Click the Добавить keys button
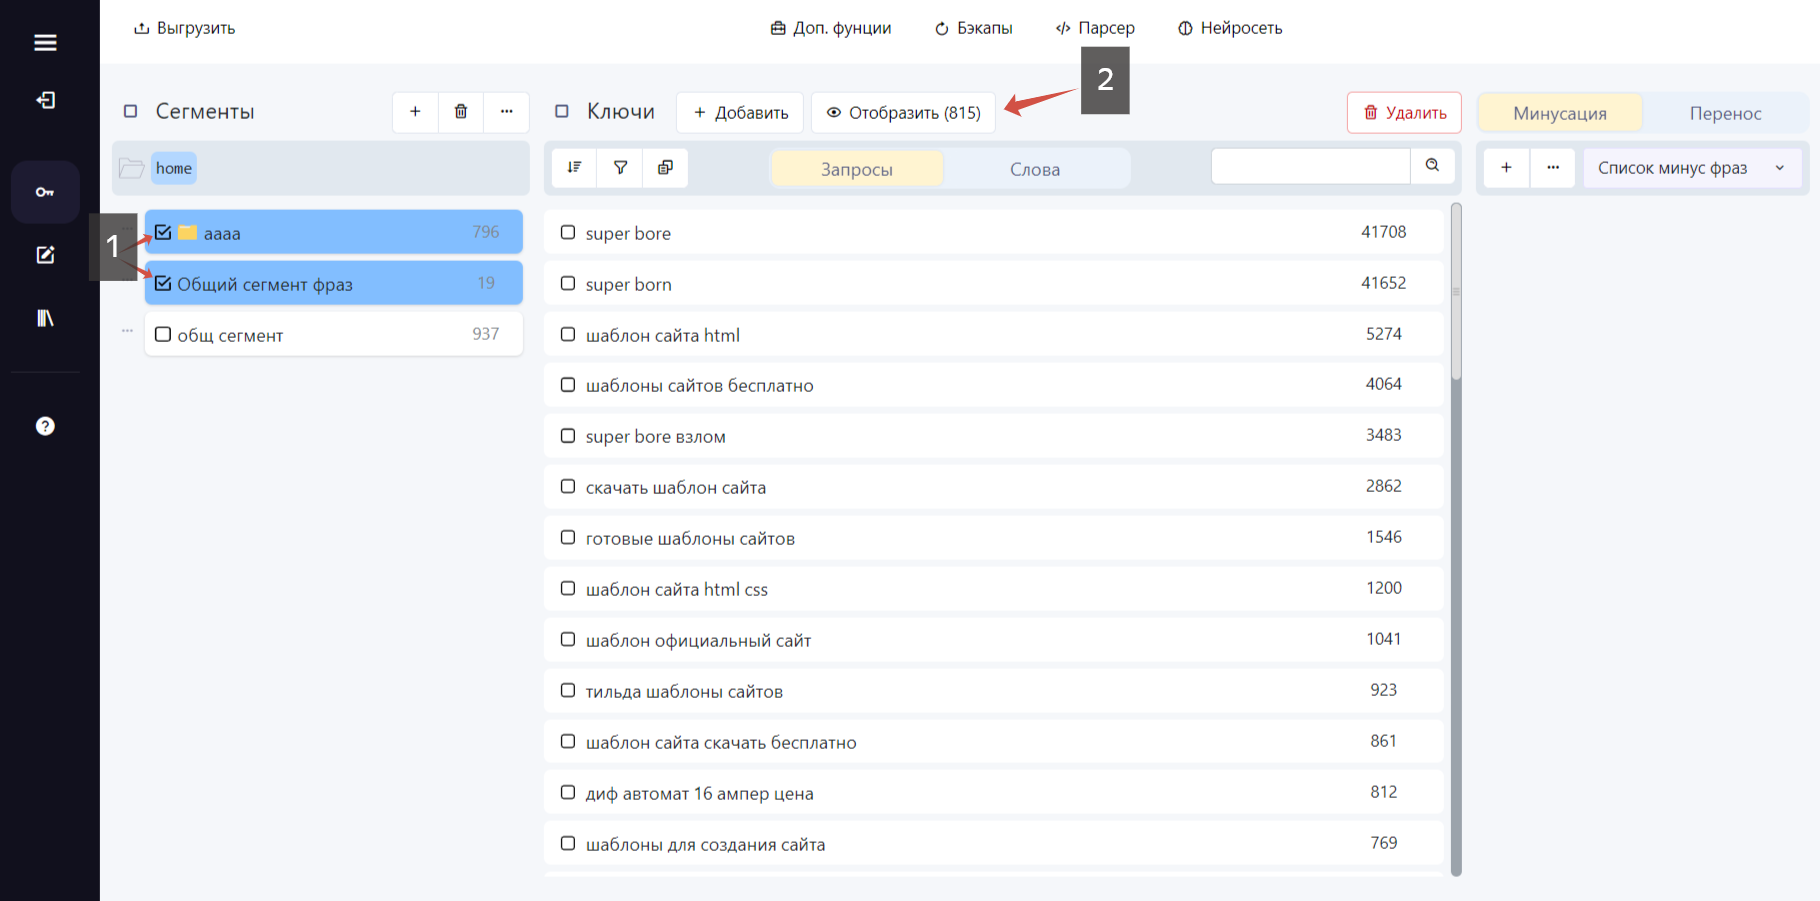 click(741, 112)
